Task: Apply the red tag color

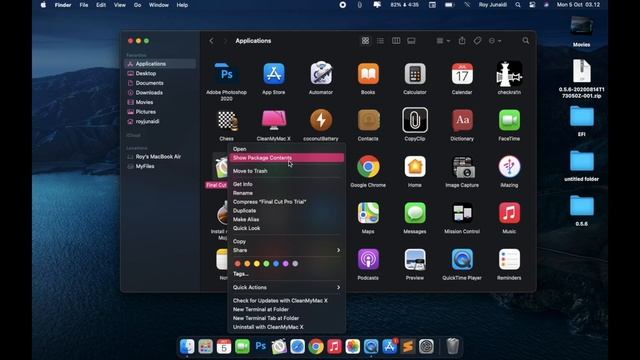Action: [x=238, y=264]
